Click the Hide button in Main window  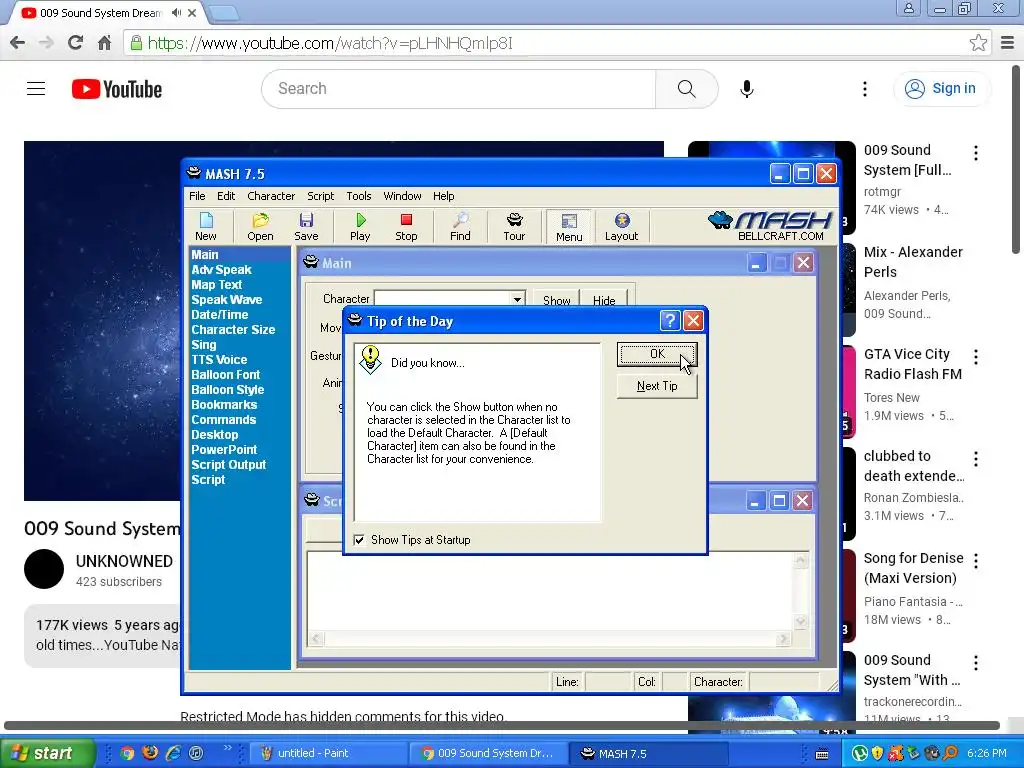coord(604,300)
